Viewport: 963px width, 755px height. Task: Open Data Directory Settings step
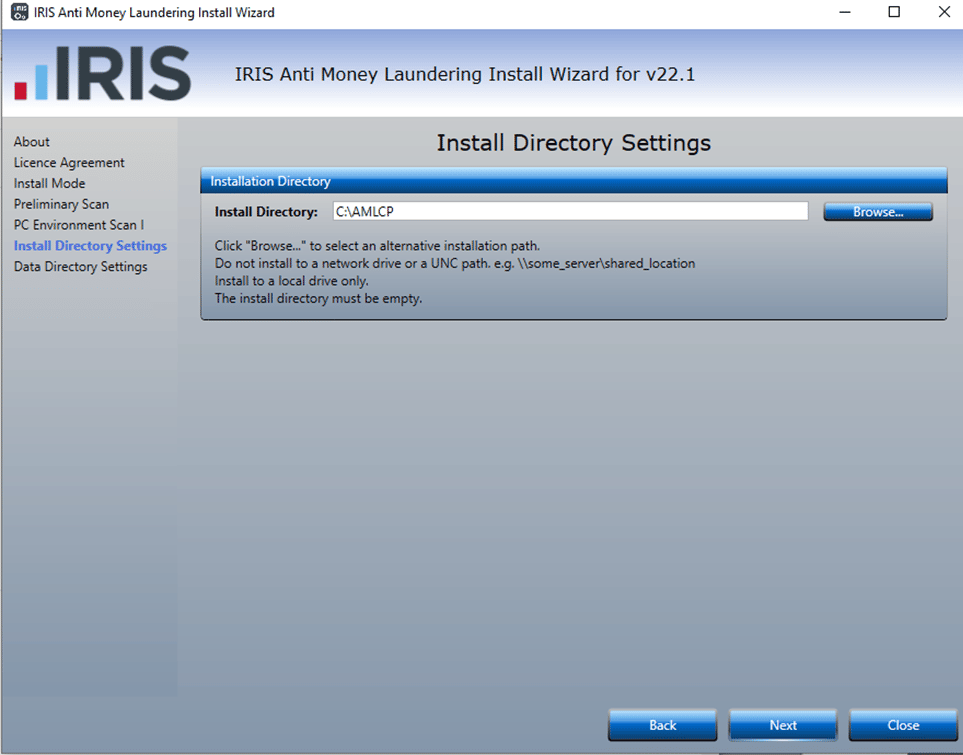click(x=80, y=267)
